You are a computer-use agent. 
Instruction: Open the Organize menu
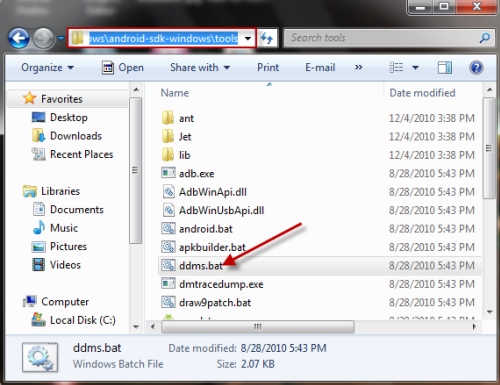pos(47,68)
